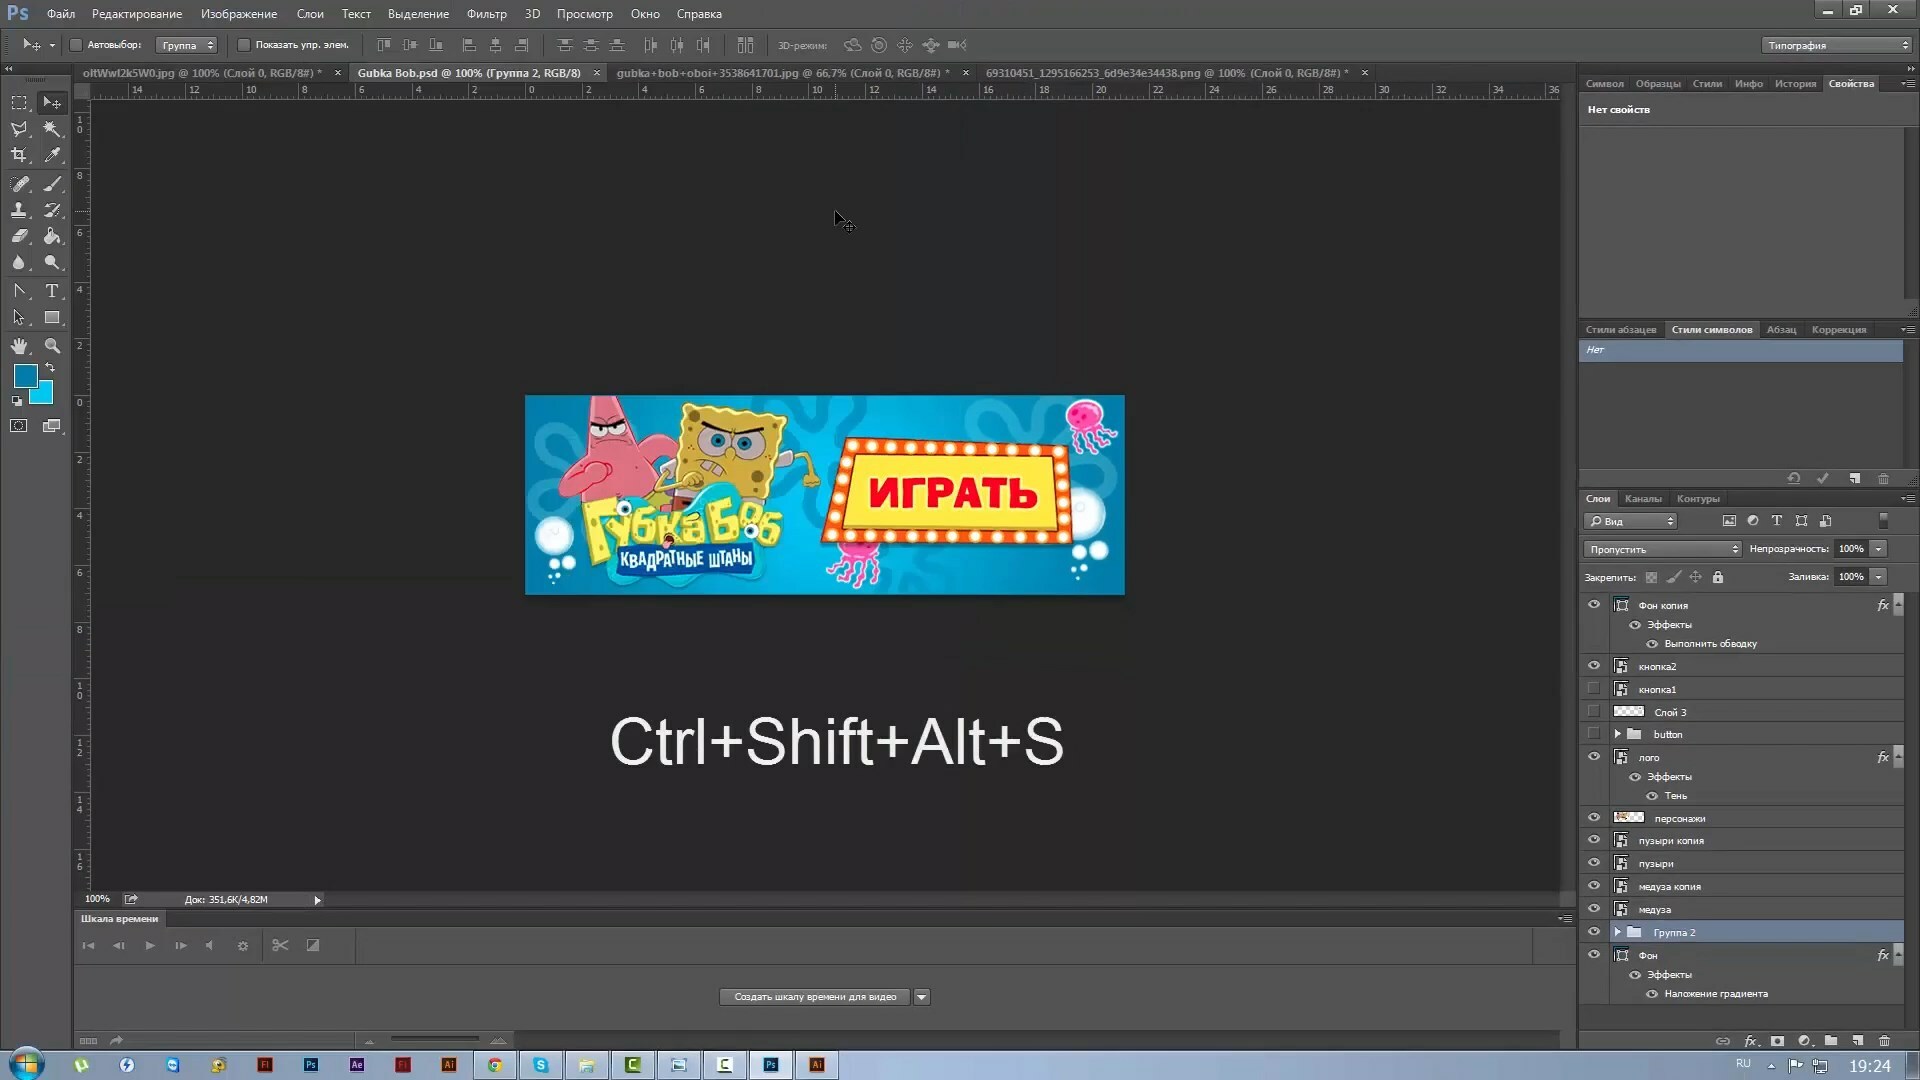The image size is (1920, 1080).
Task: Show the Слой 3 layer
Action: (x=1594, y=712)
